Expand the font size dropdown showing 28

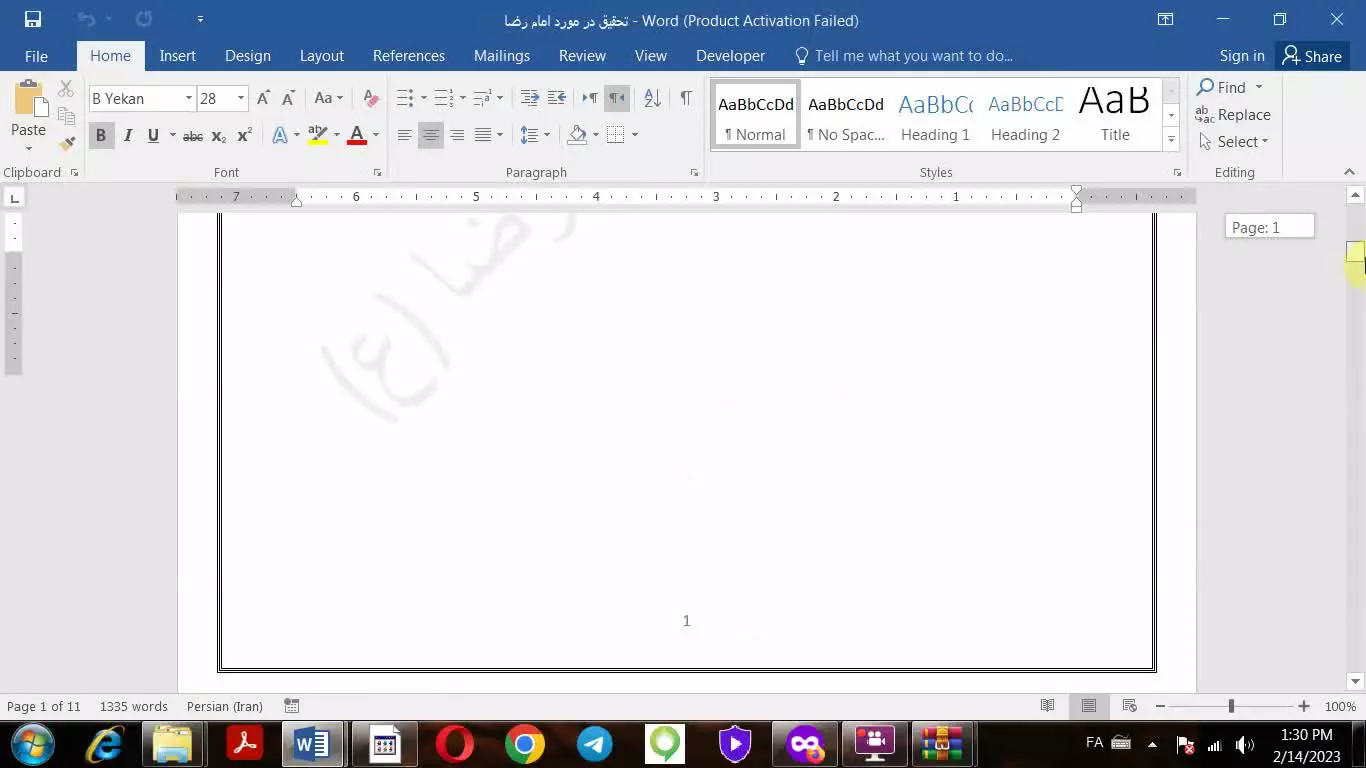pos(241,98)
